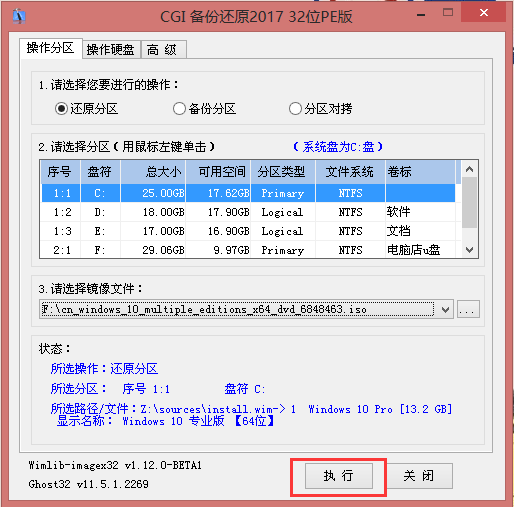Click the 总大小 column header
514x507 pixels.
(153, 172)
